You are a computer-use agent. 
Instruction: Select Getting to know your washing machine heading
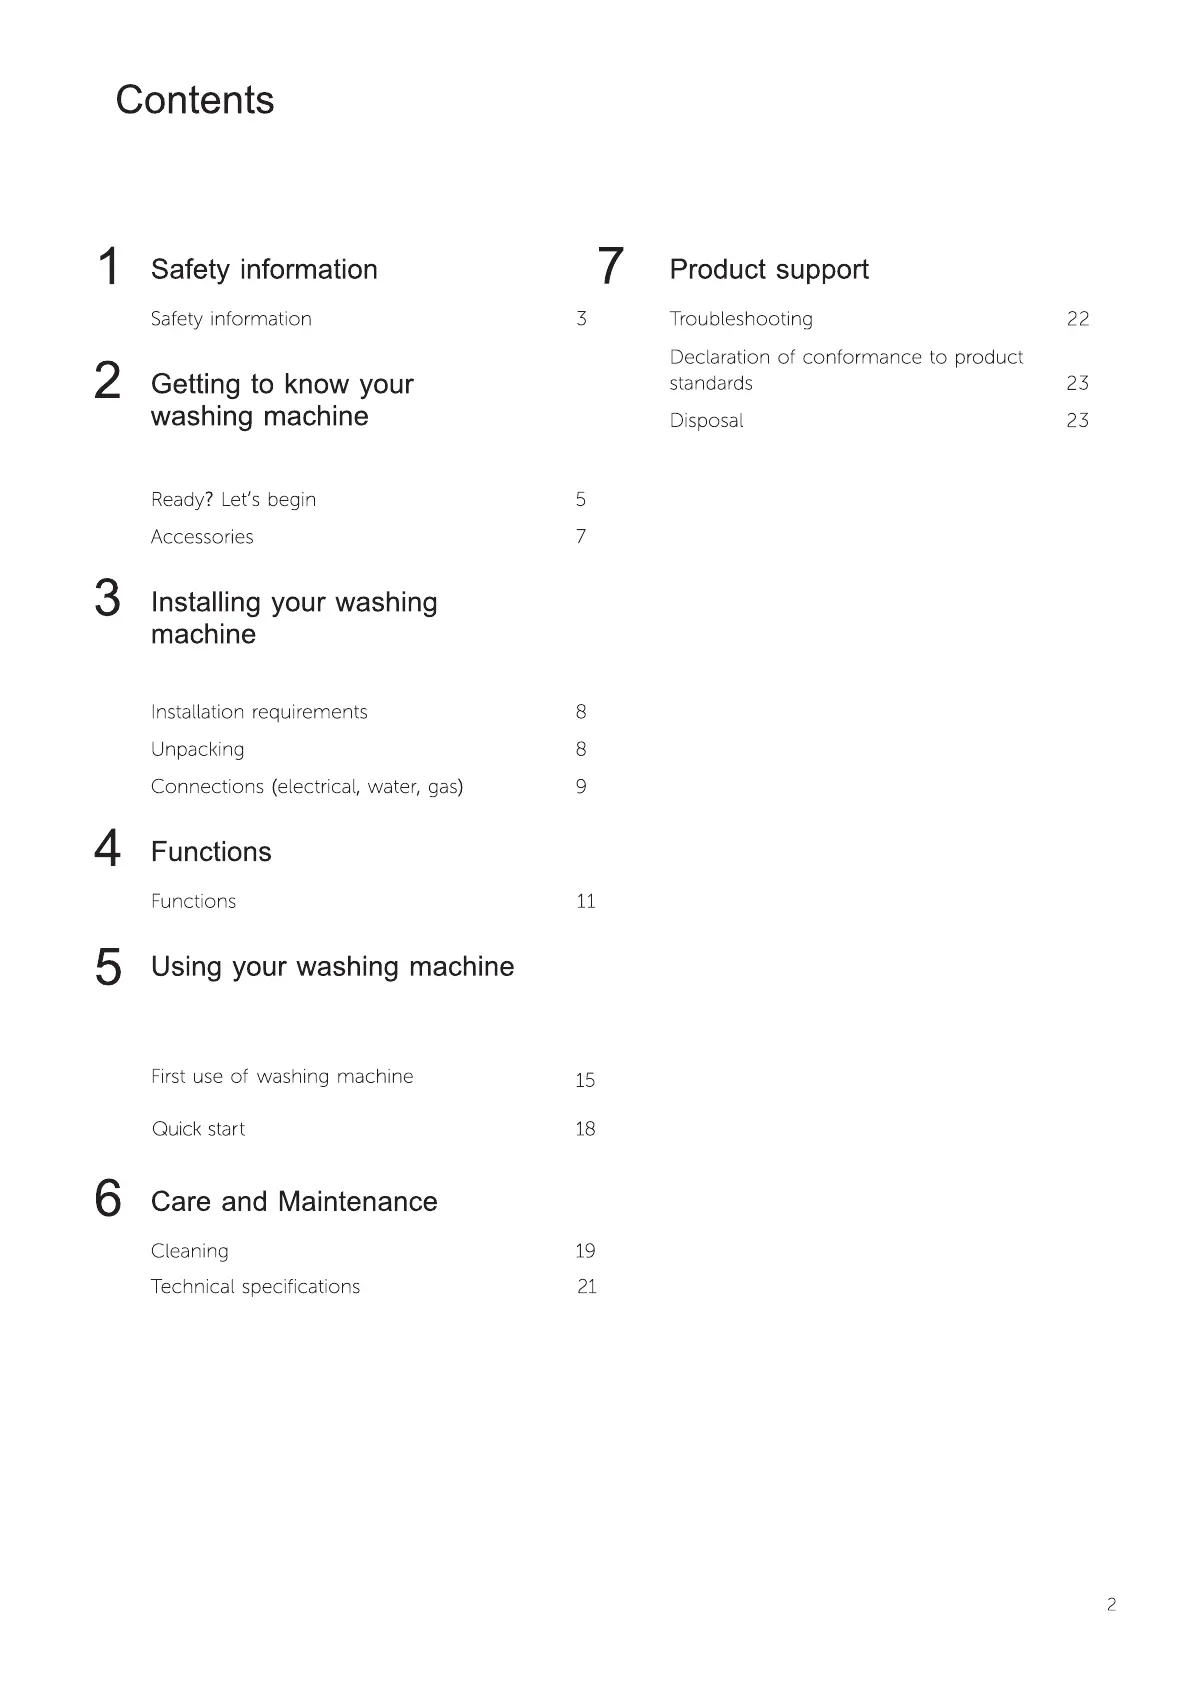[x=282, y=400]
